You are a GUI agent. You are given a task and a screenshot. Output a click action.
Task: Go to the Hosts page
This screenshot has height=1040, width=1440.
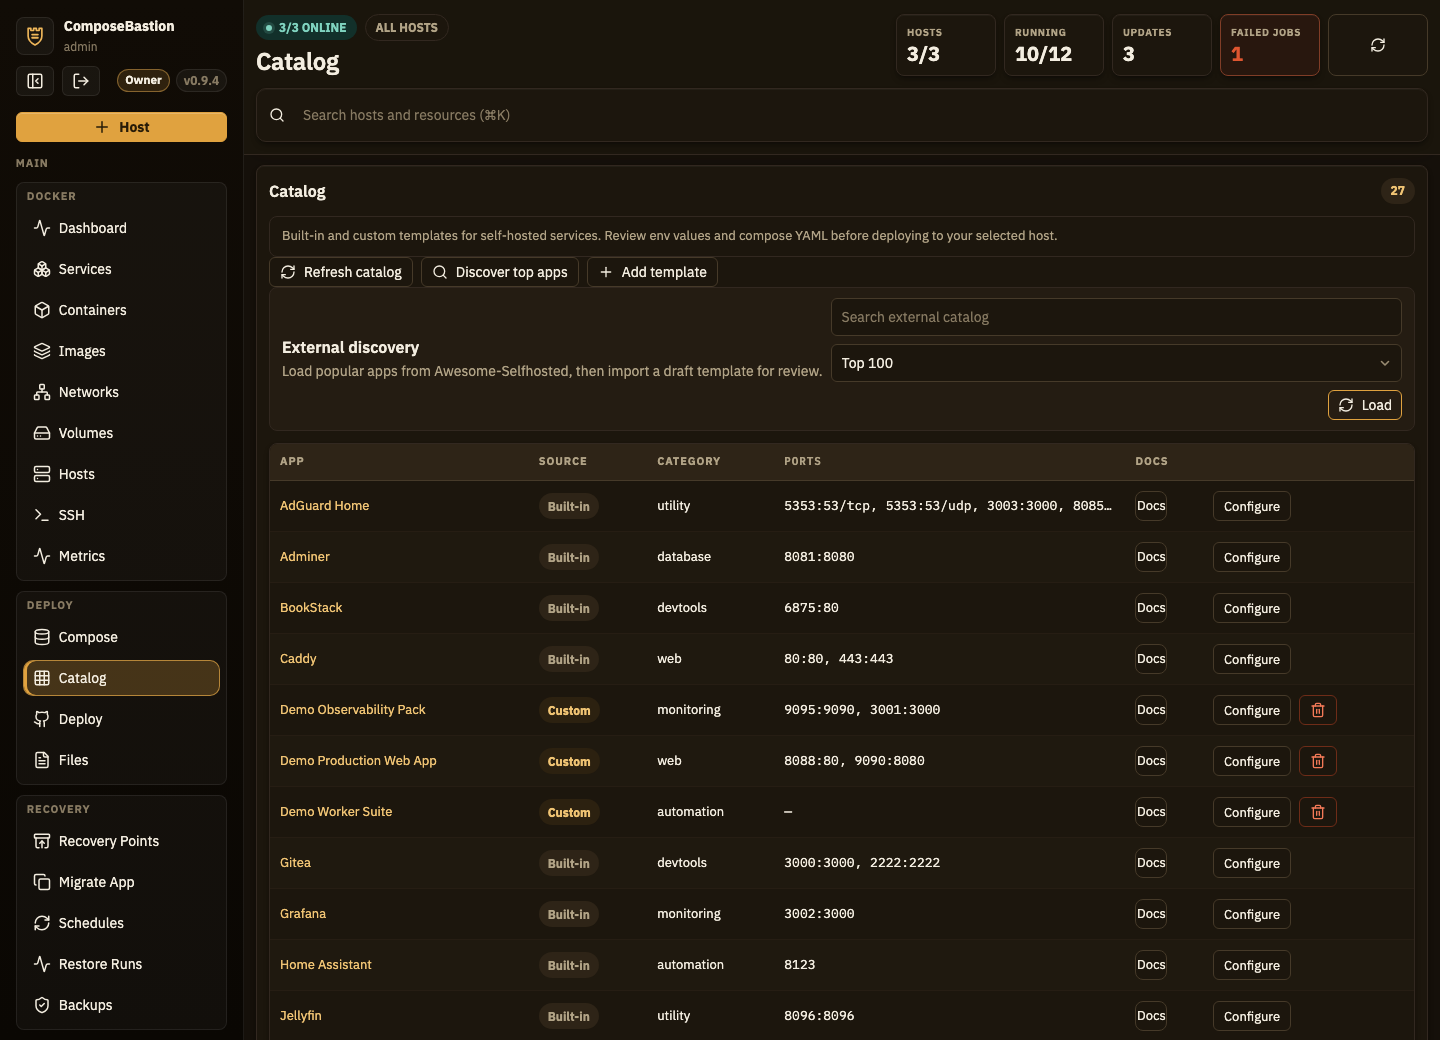[x=121, y=474]
